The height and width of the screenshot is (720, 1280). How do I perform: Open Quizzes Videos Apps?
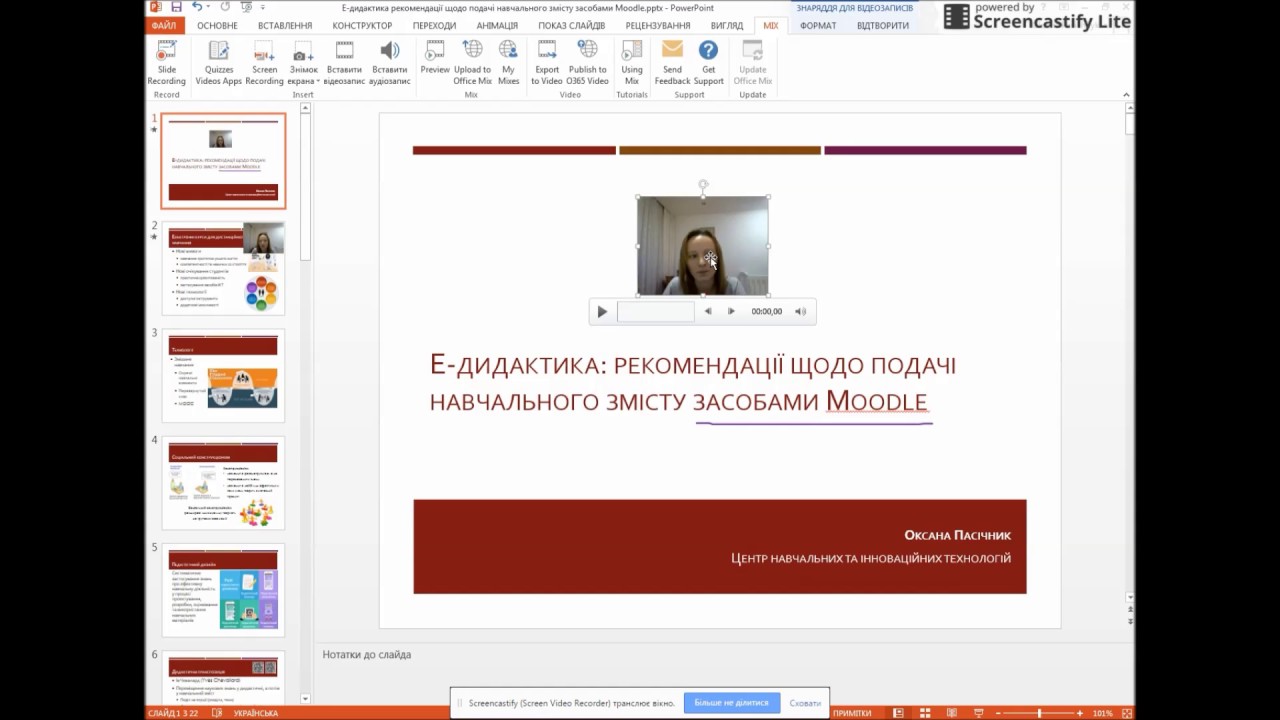click(218, 62)
